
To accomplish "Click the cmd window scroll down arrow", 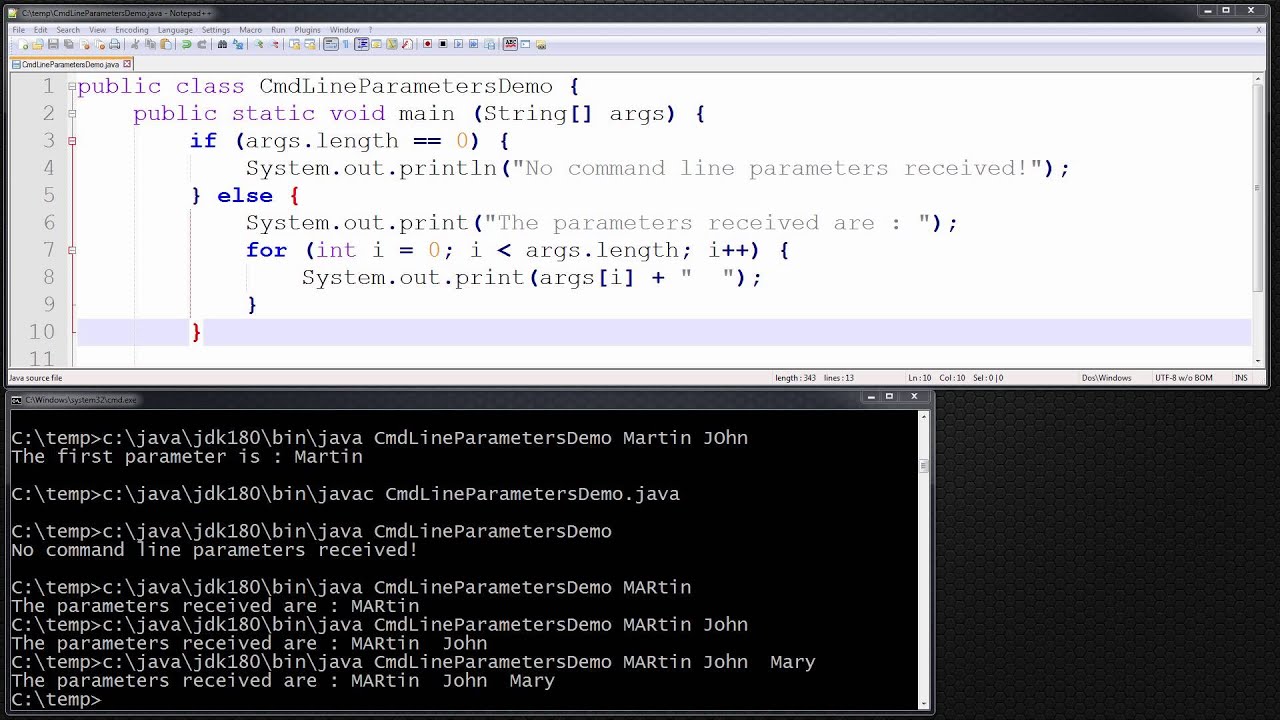I will [x=923, y=702].
